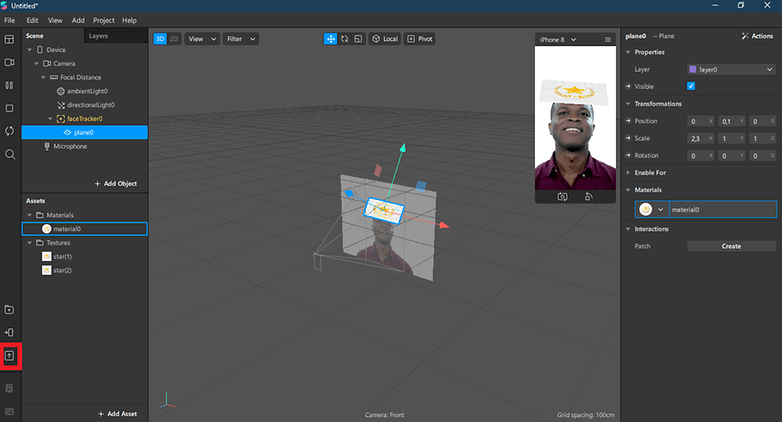Switch viewport to 2D mode

[x=174, y=39]
